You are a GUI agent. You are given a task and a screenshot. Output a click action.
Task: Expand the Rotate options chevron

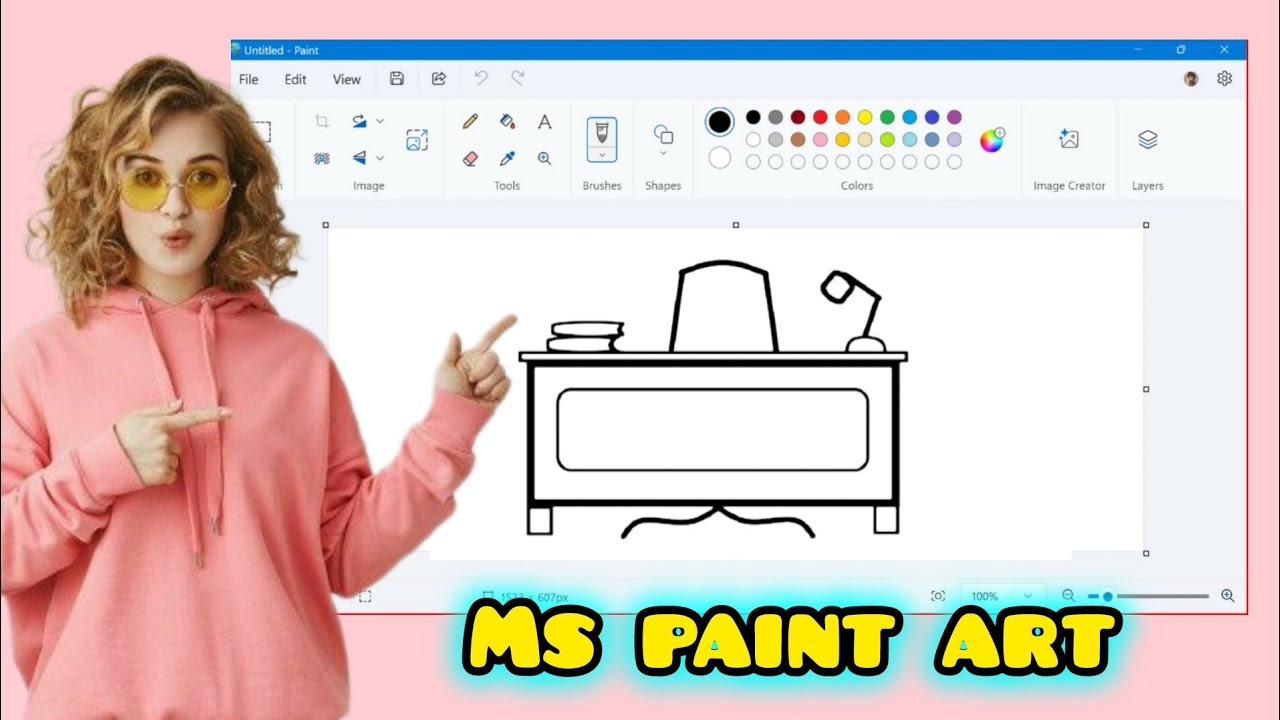pos(380,121)
